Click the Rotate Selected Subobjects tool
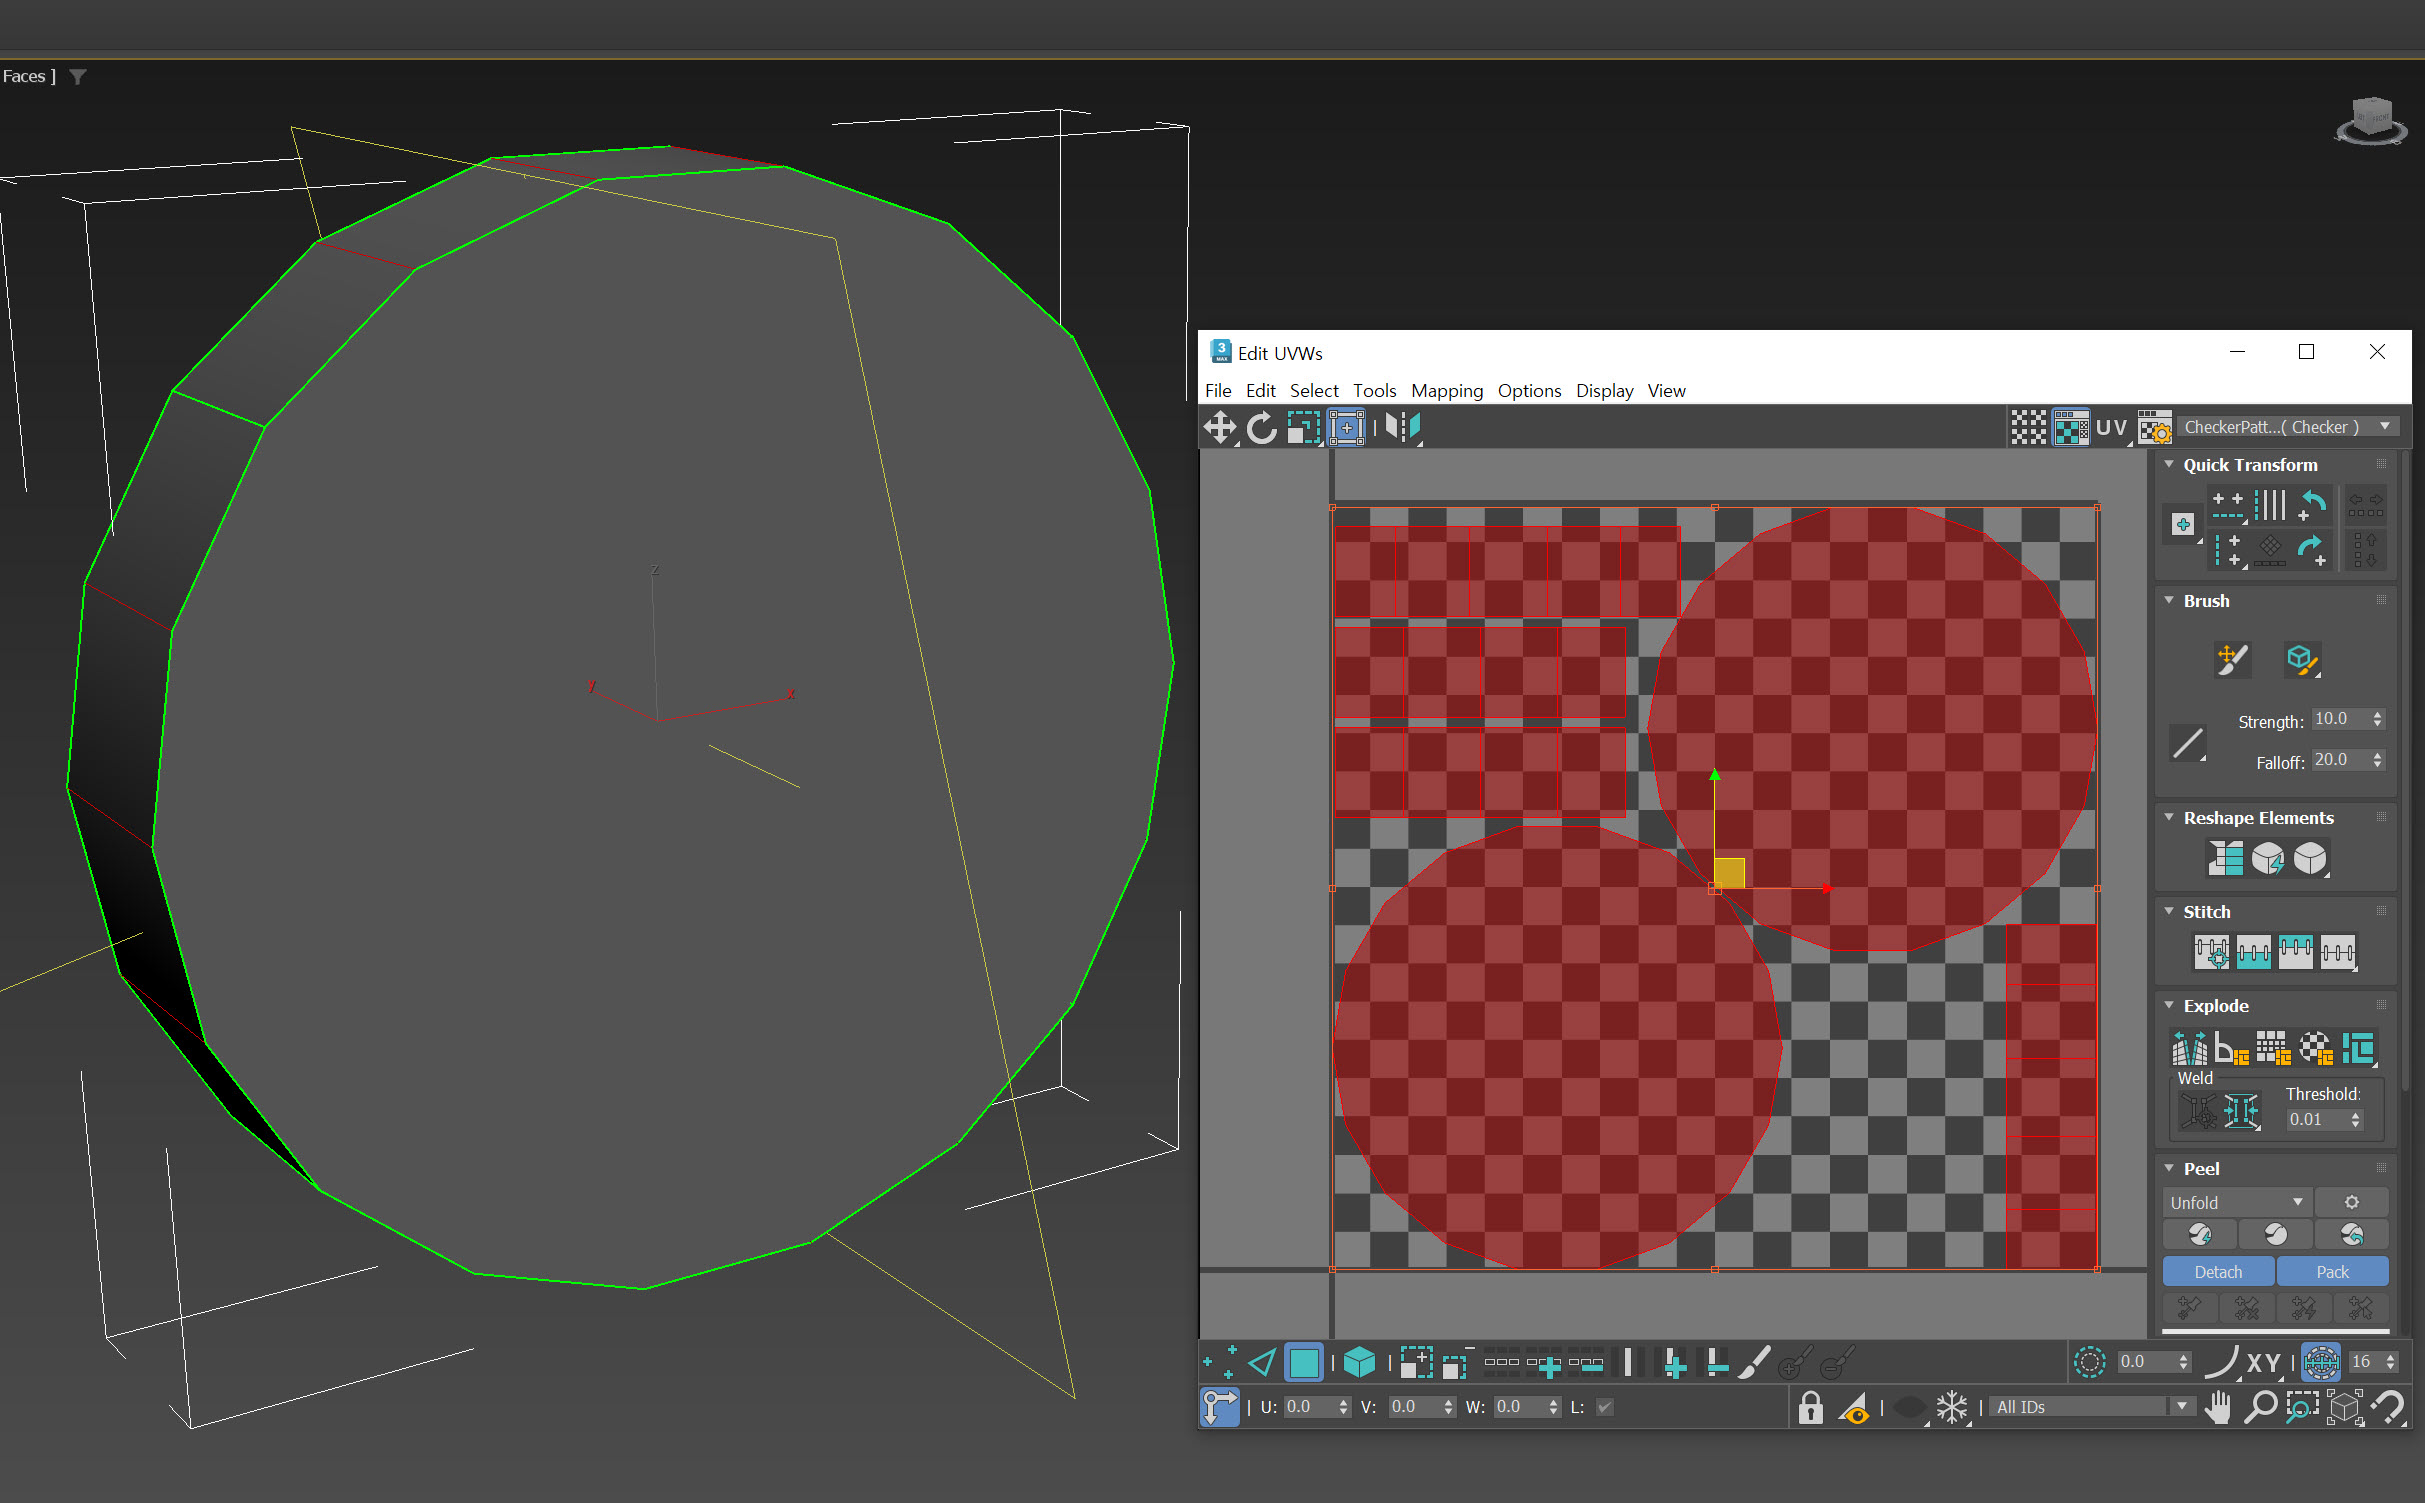 [x=1261, y=428]
